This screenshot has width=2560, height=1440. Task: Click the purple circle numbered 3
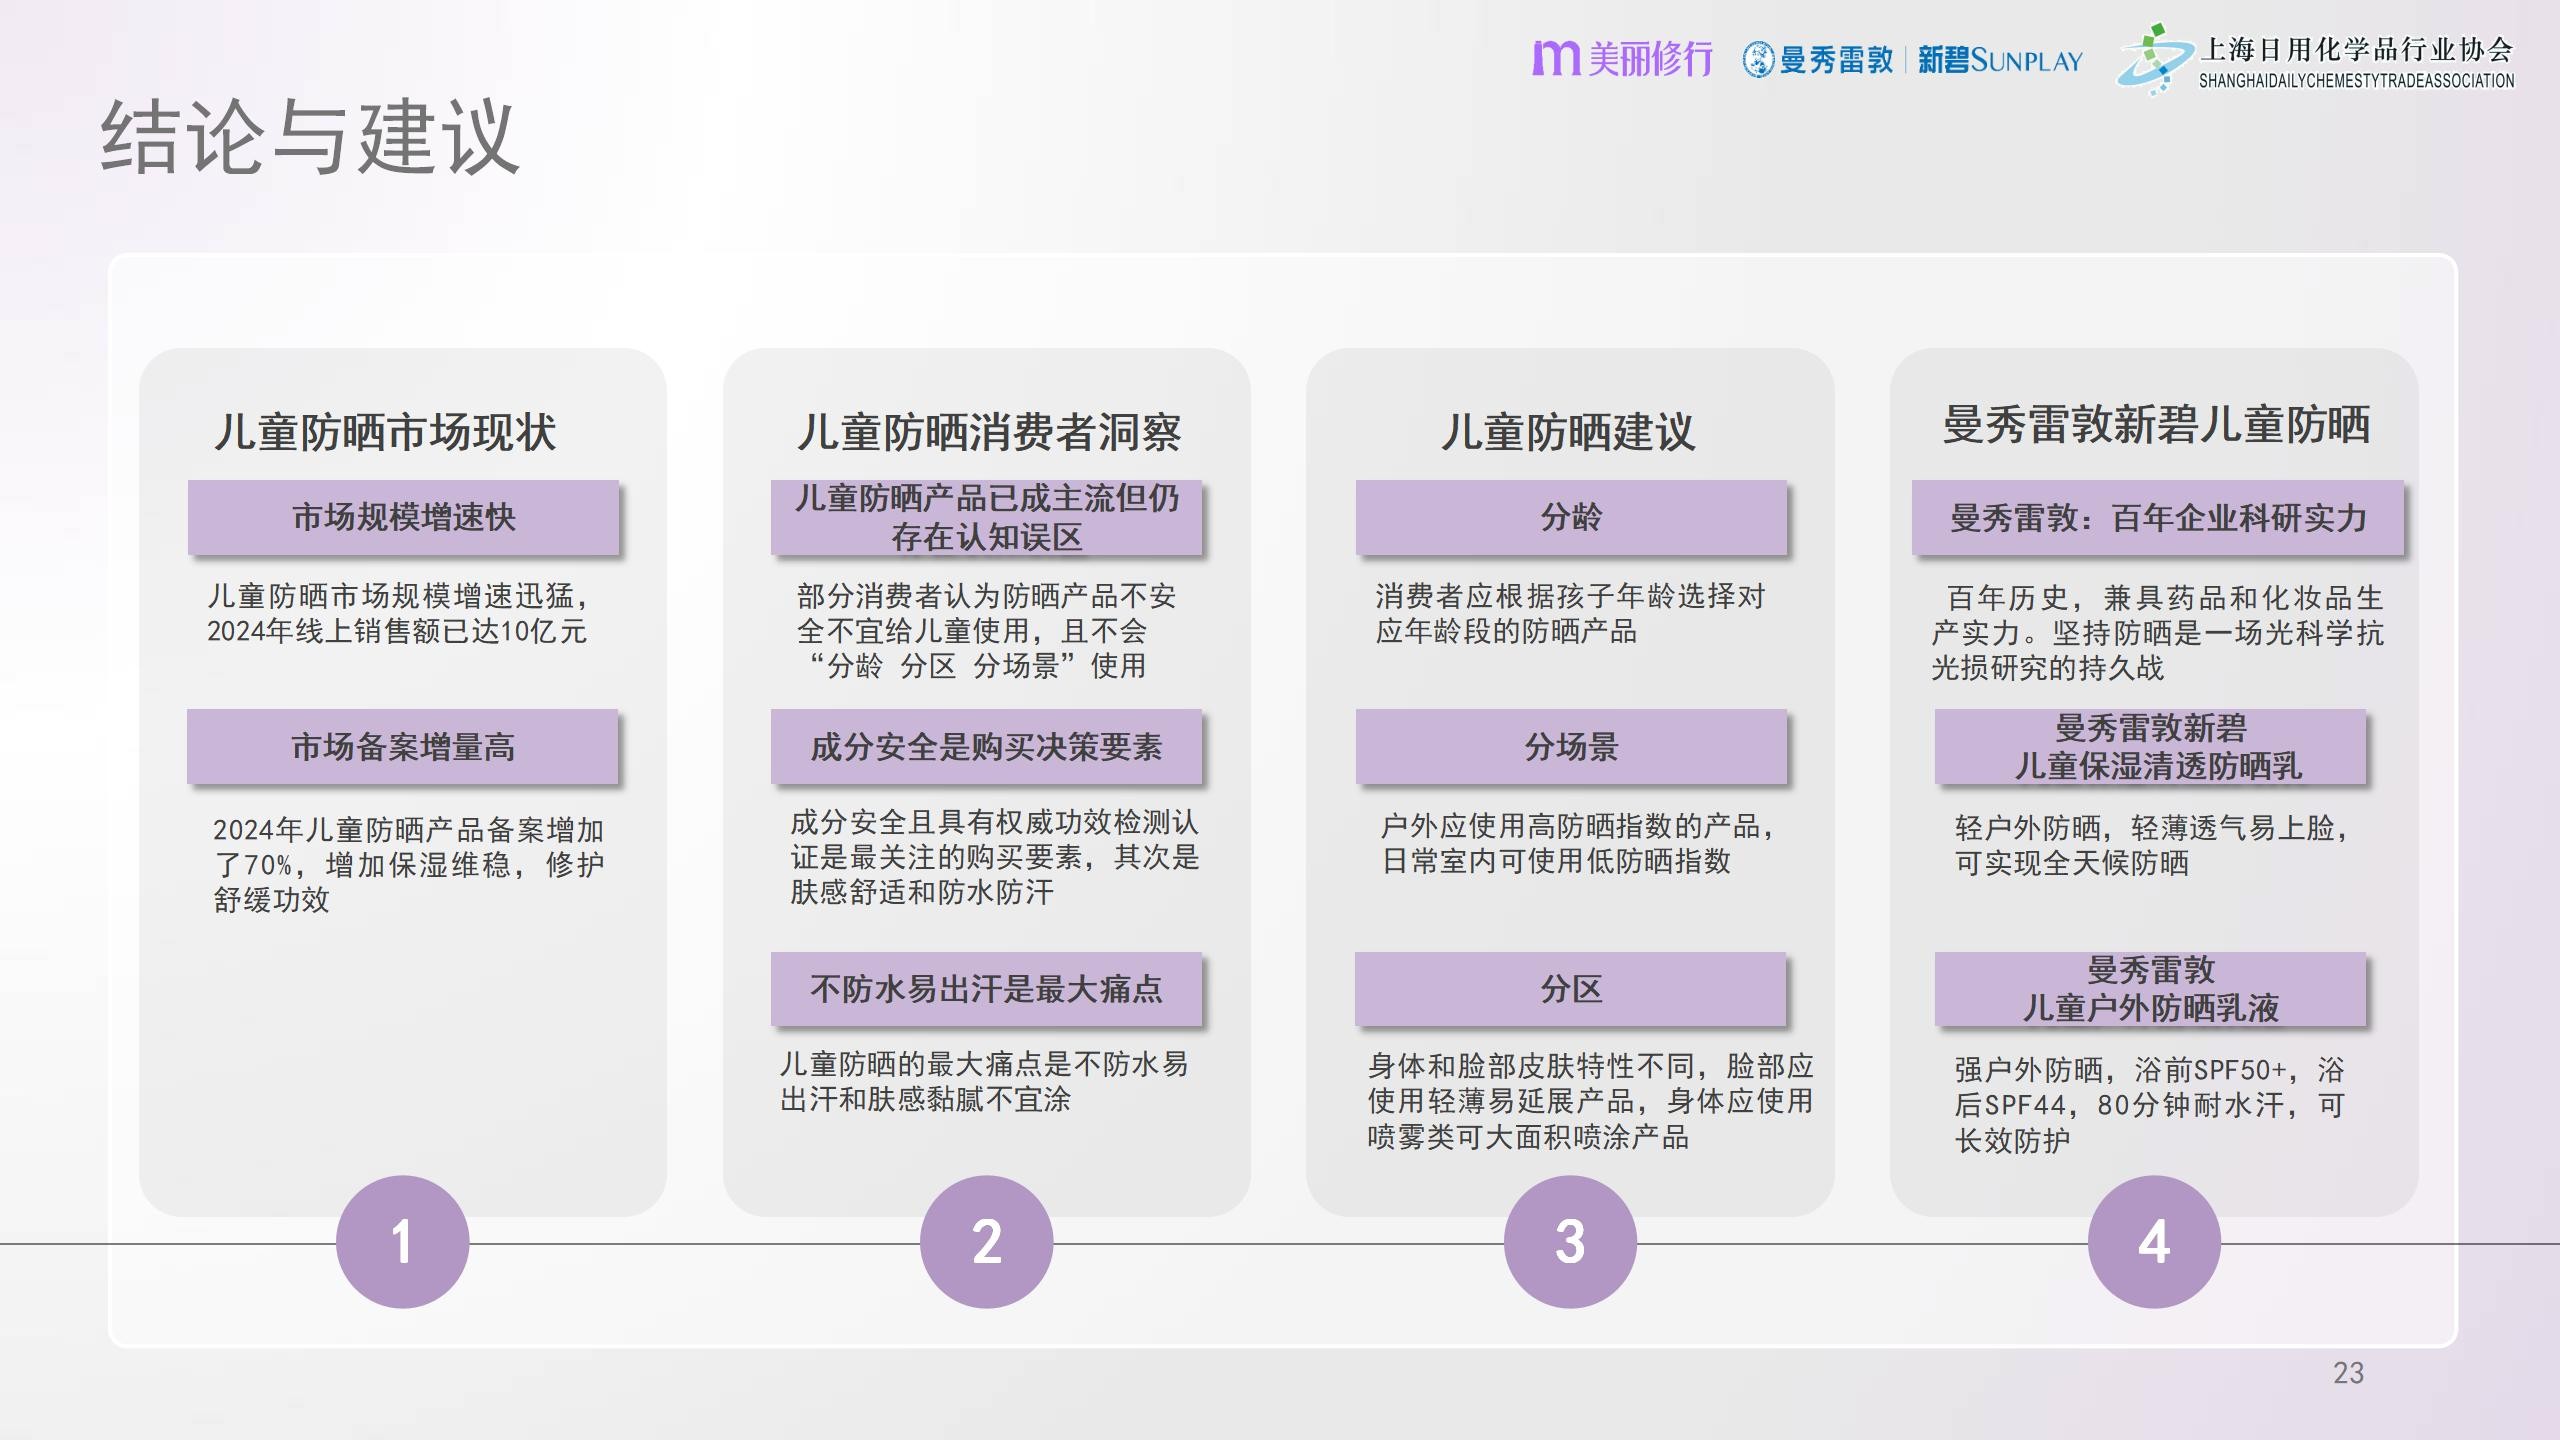(1570, 1241)
